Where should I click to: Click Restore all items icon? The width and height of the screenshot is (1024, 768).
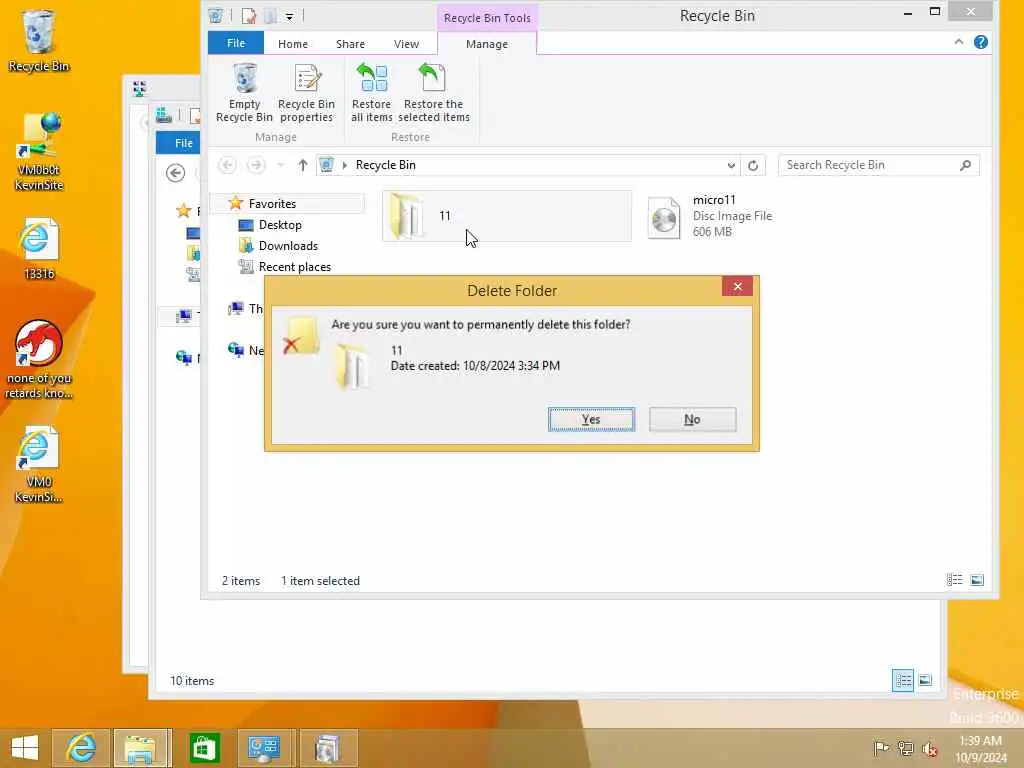(372, 93)
